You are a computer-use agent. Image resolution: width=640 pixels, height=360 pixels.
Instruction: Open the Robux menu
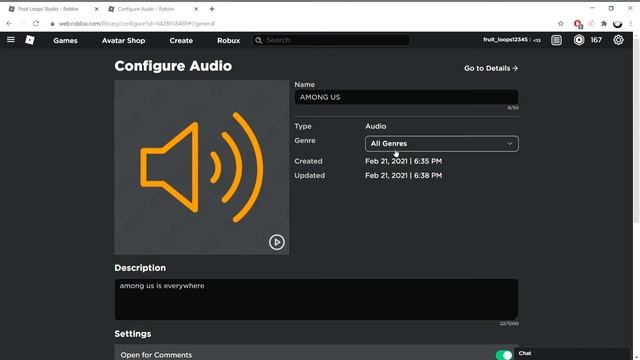[229, 40]
